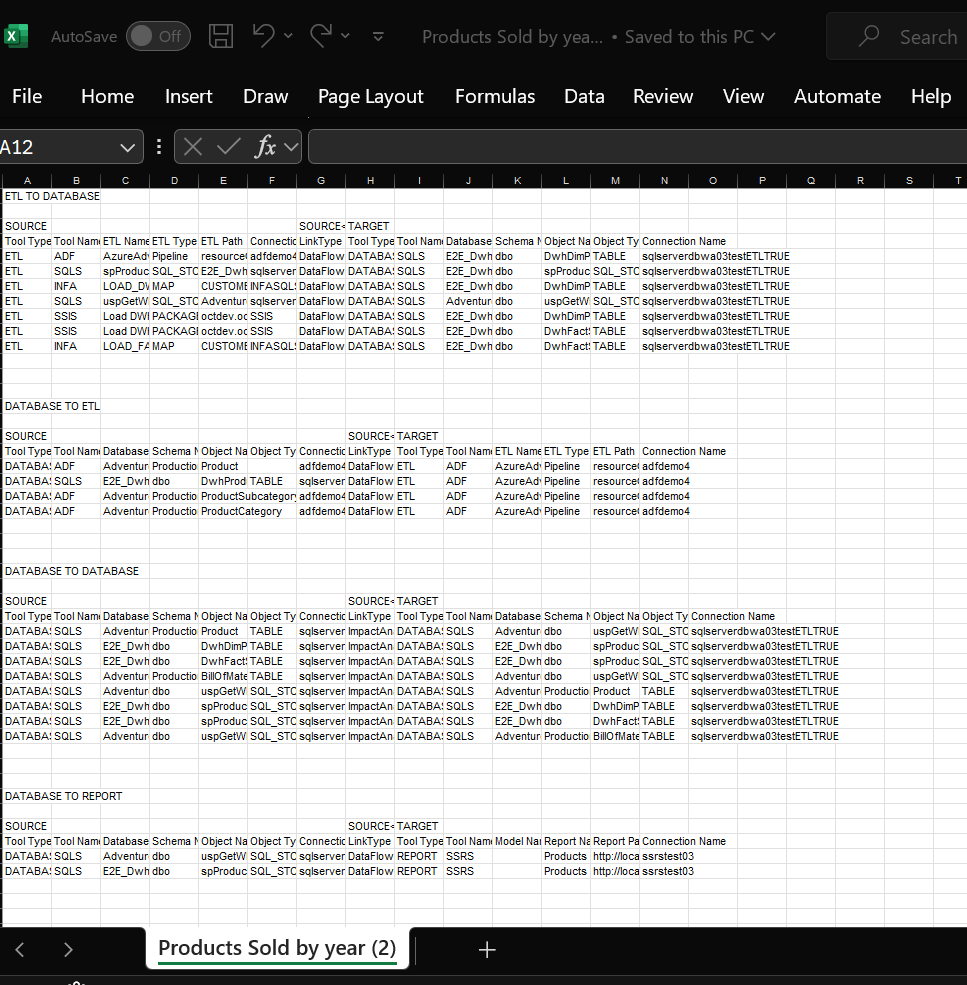The width and height of the screenshot is (967, 985).
Task: Click the New sheet plus icon
Action: coord(487,950)
